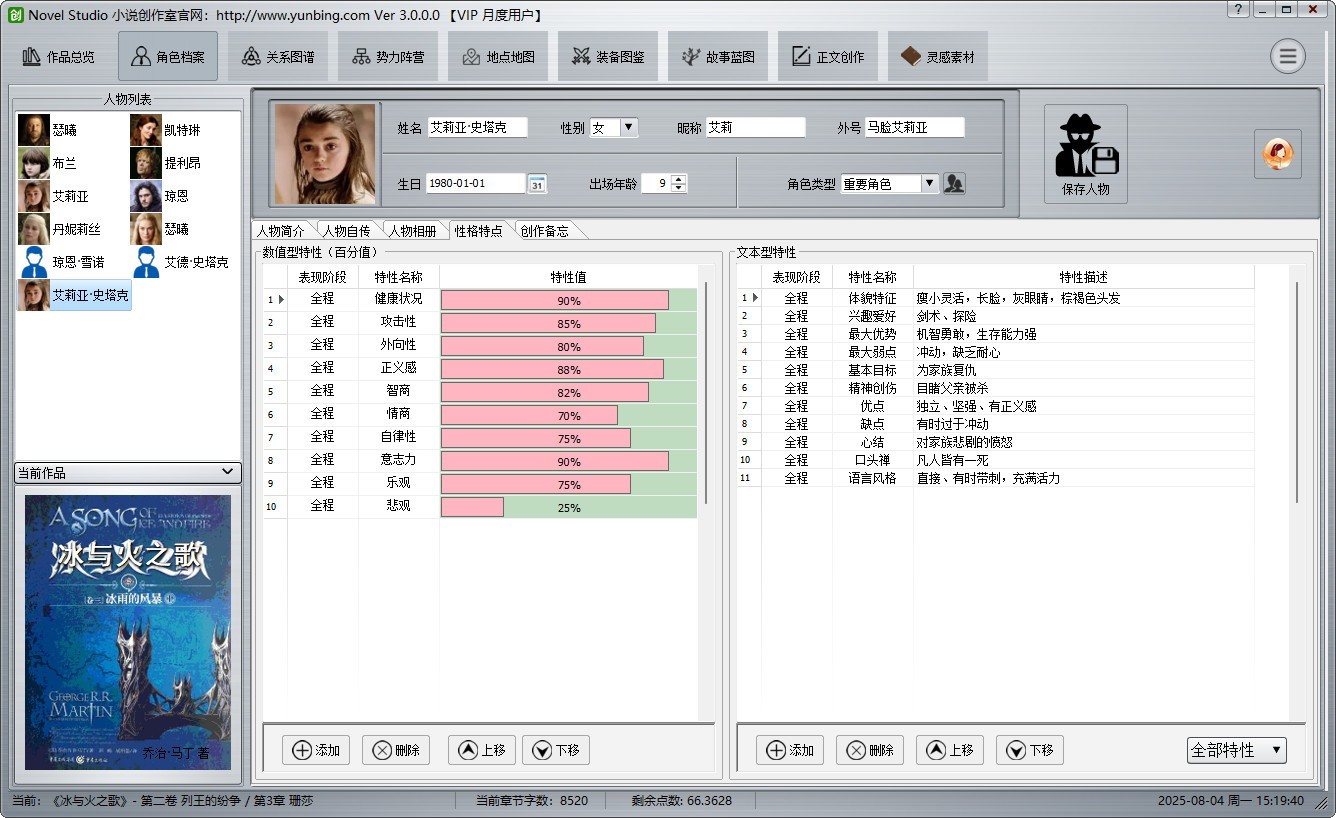The image size is (1336, 818).
Task: Click the 保存人物 save character icon
Action: [1085, 154]
